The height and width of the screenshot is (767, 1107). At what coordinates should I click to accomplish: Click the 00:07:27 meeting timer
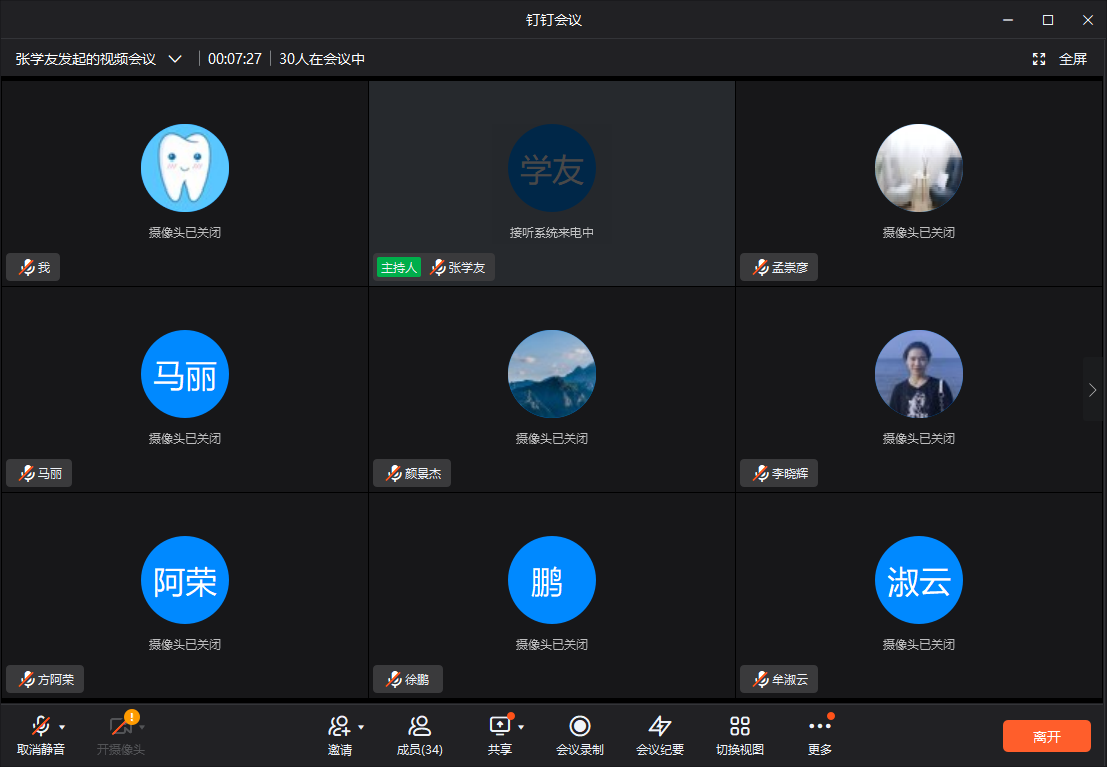(234, 59)
